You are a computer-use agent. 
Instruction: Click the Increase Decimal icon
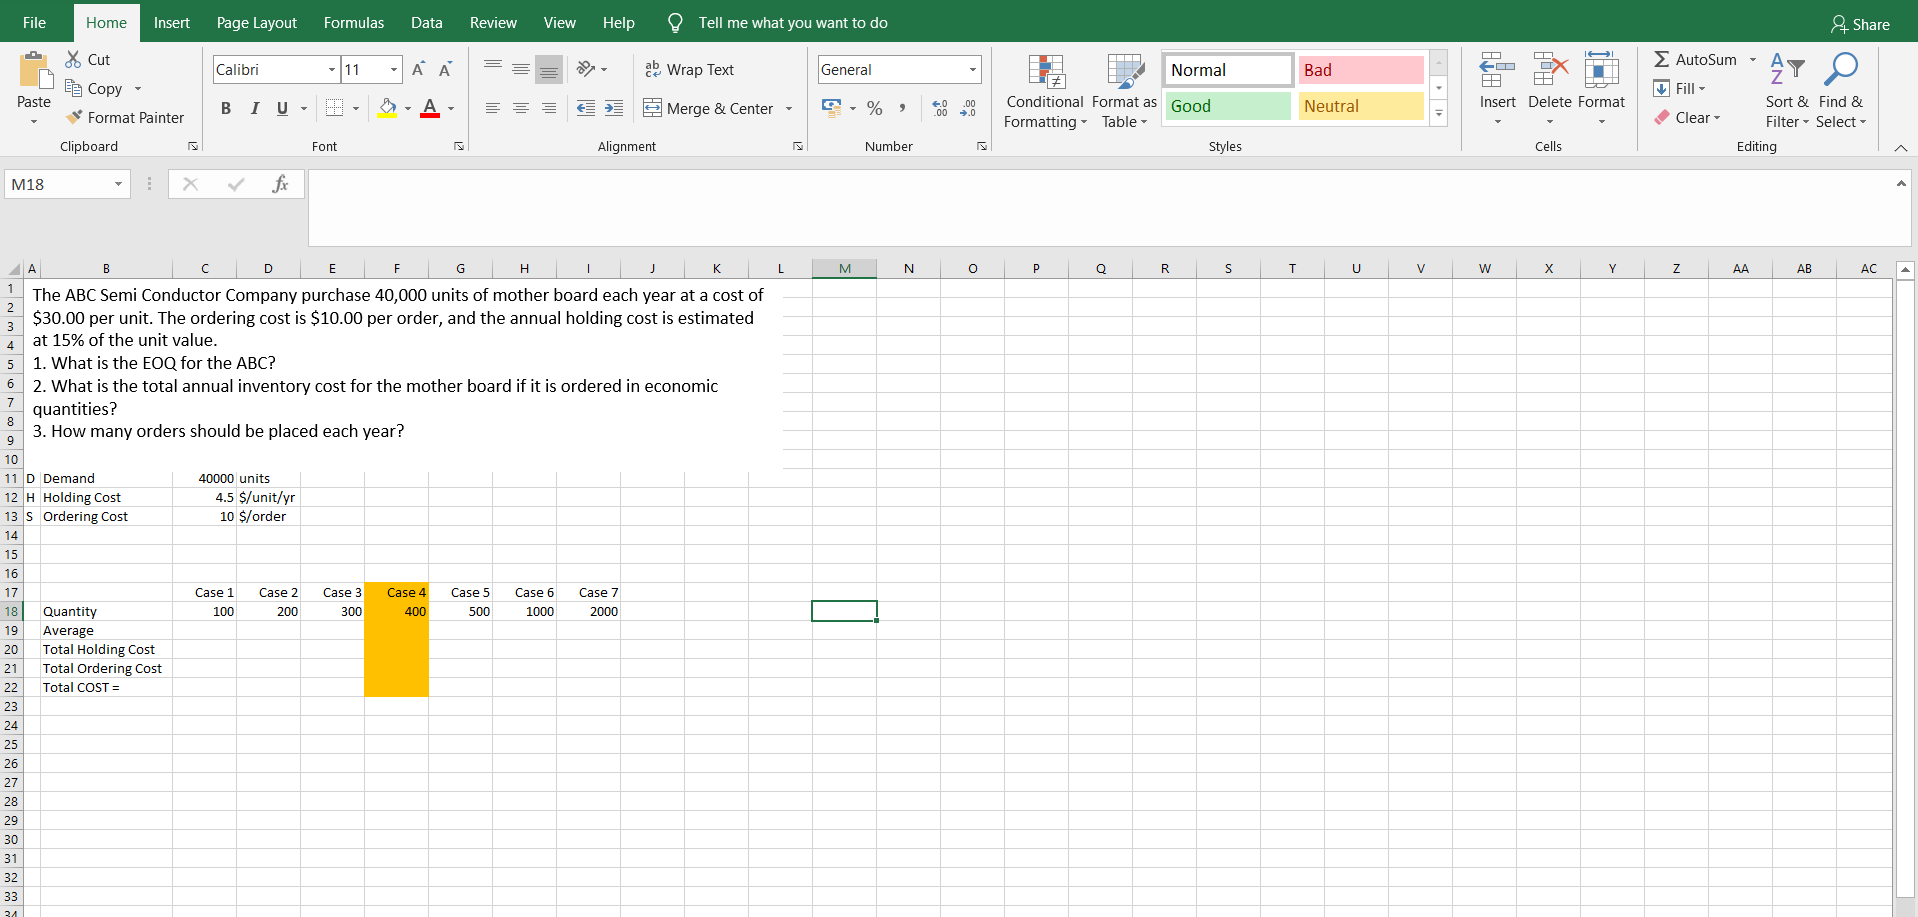click(x=938, y=108)
